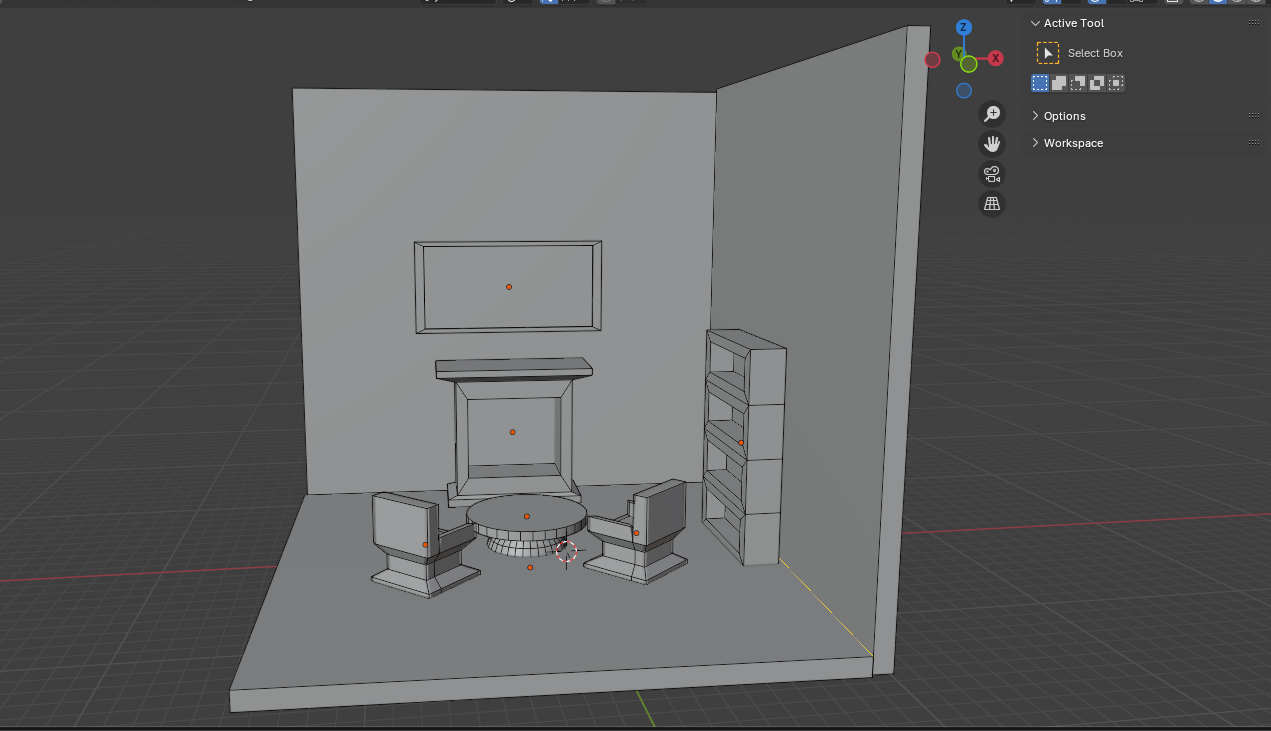1271x731 pixels.
Task: Choose the 'Intersect selection' mode icon
Action: point(1116,83)
